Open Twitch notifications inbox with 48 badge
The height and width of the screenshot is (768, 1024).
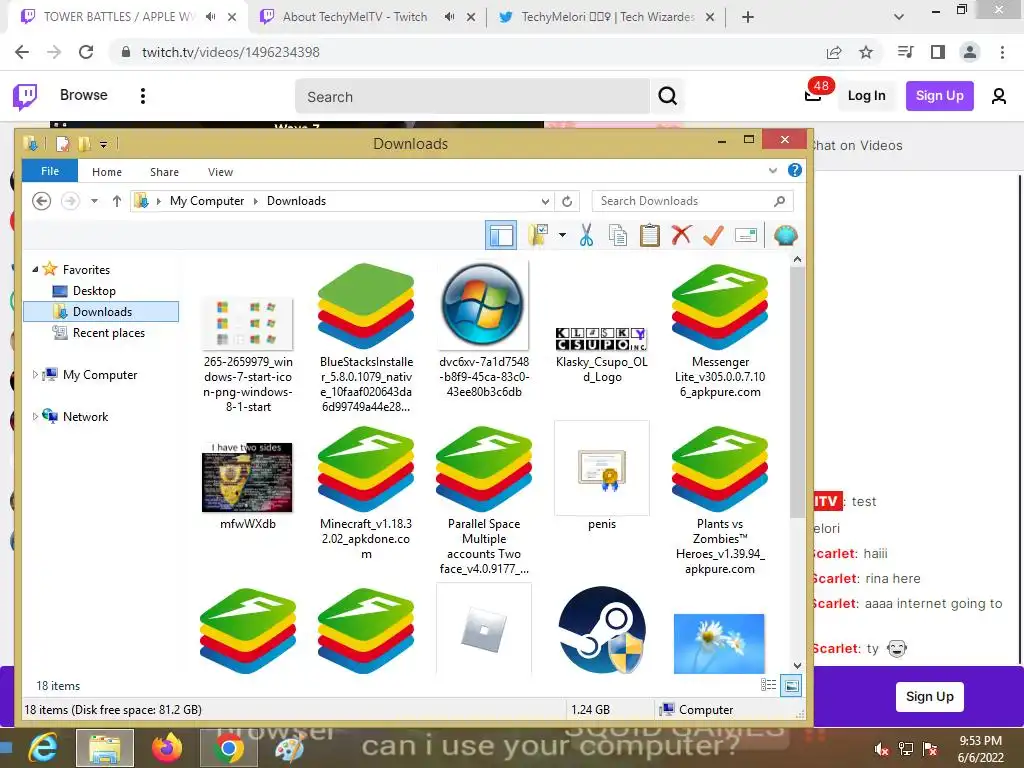(813, 95)
